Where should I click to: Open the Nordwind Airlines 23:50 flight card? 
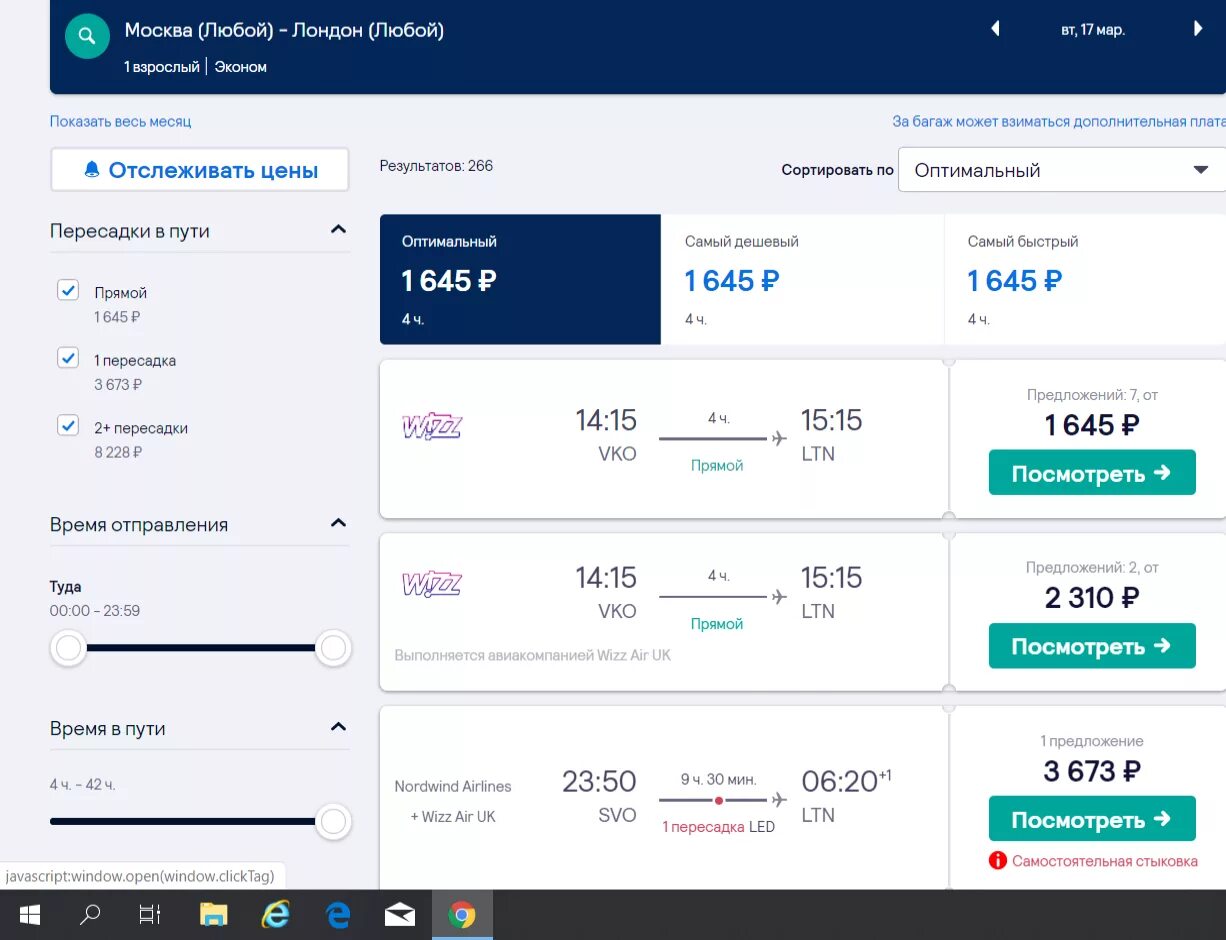click(x=663, y=797)
